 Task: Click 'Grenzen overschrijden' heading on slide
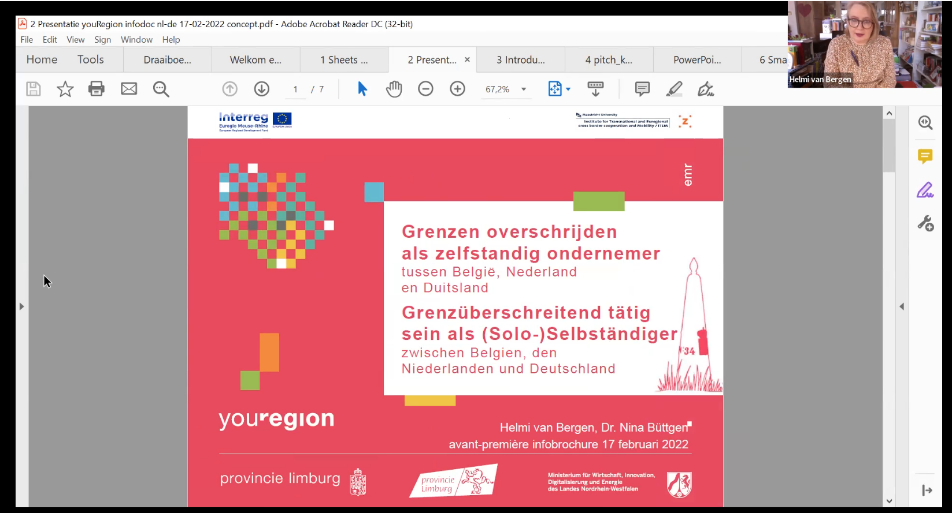pos(509,232)
